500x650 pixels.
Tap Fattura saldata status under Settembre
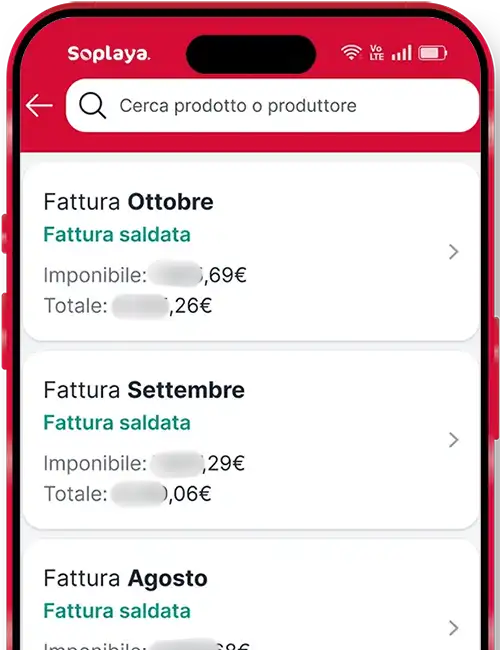click(117, 423)
